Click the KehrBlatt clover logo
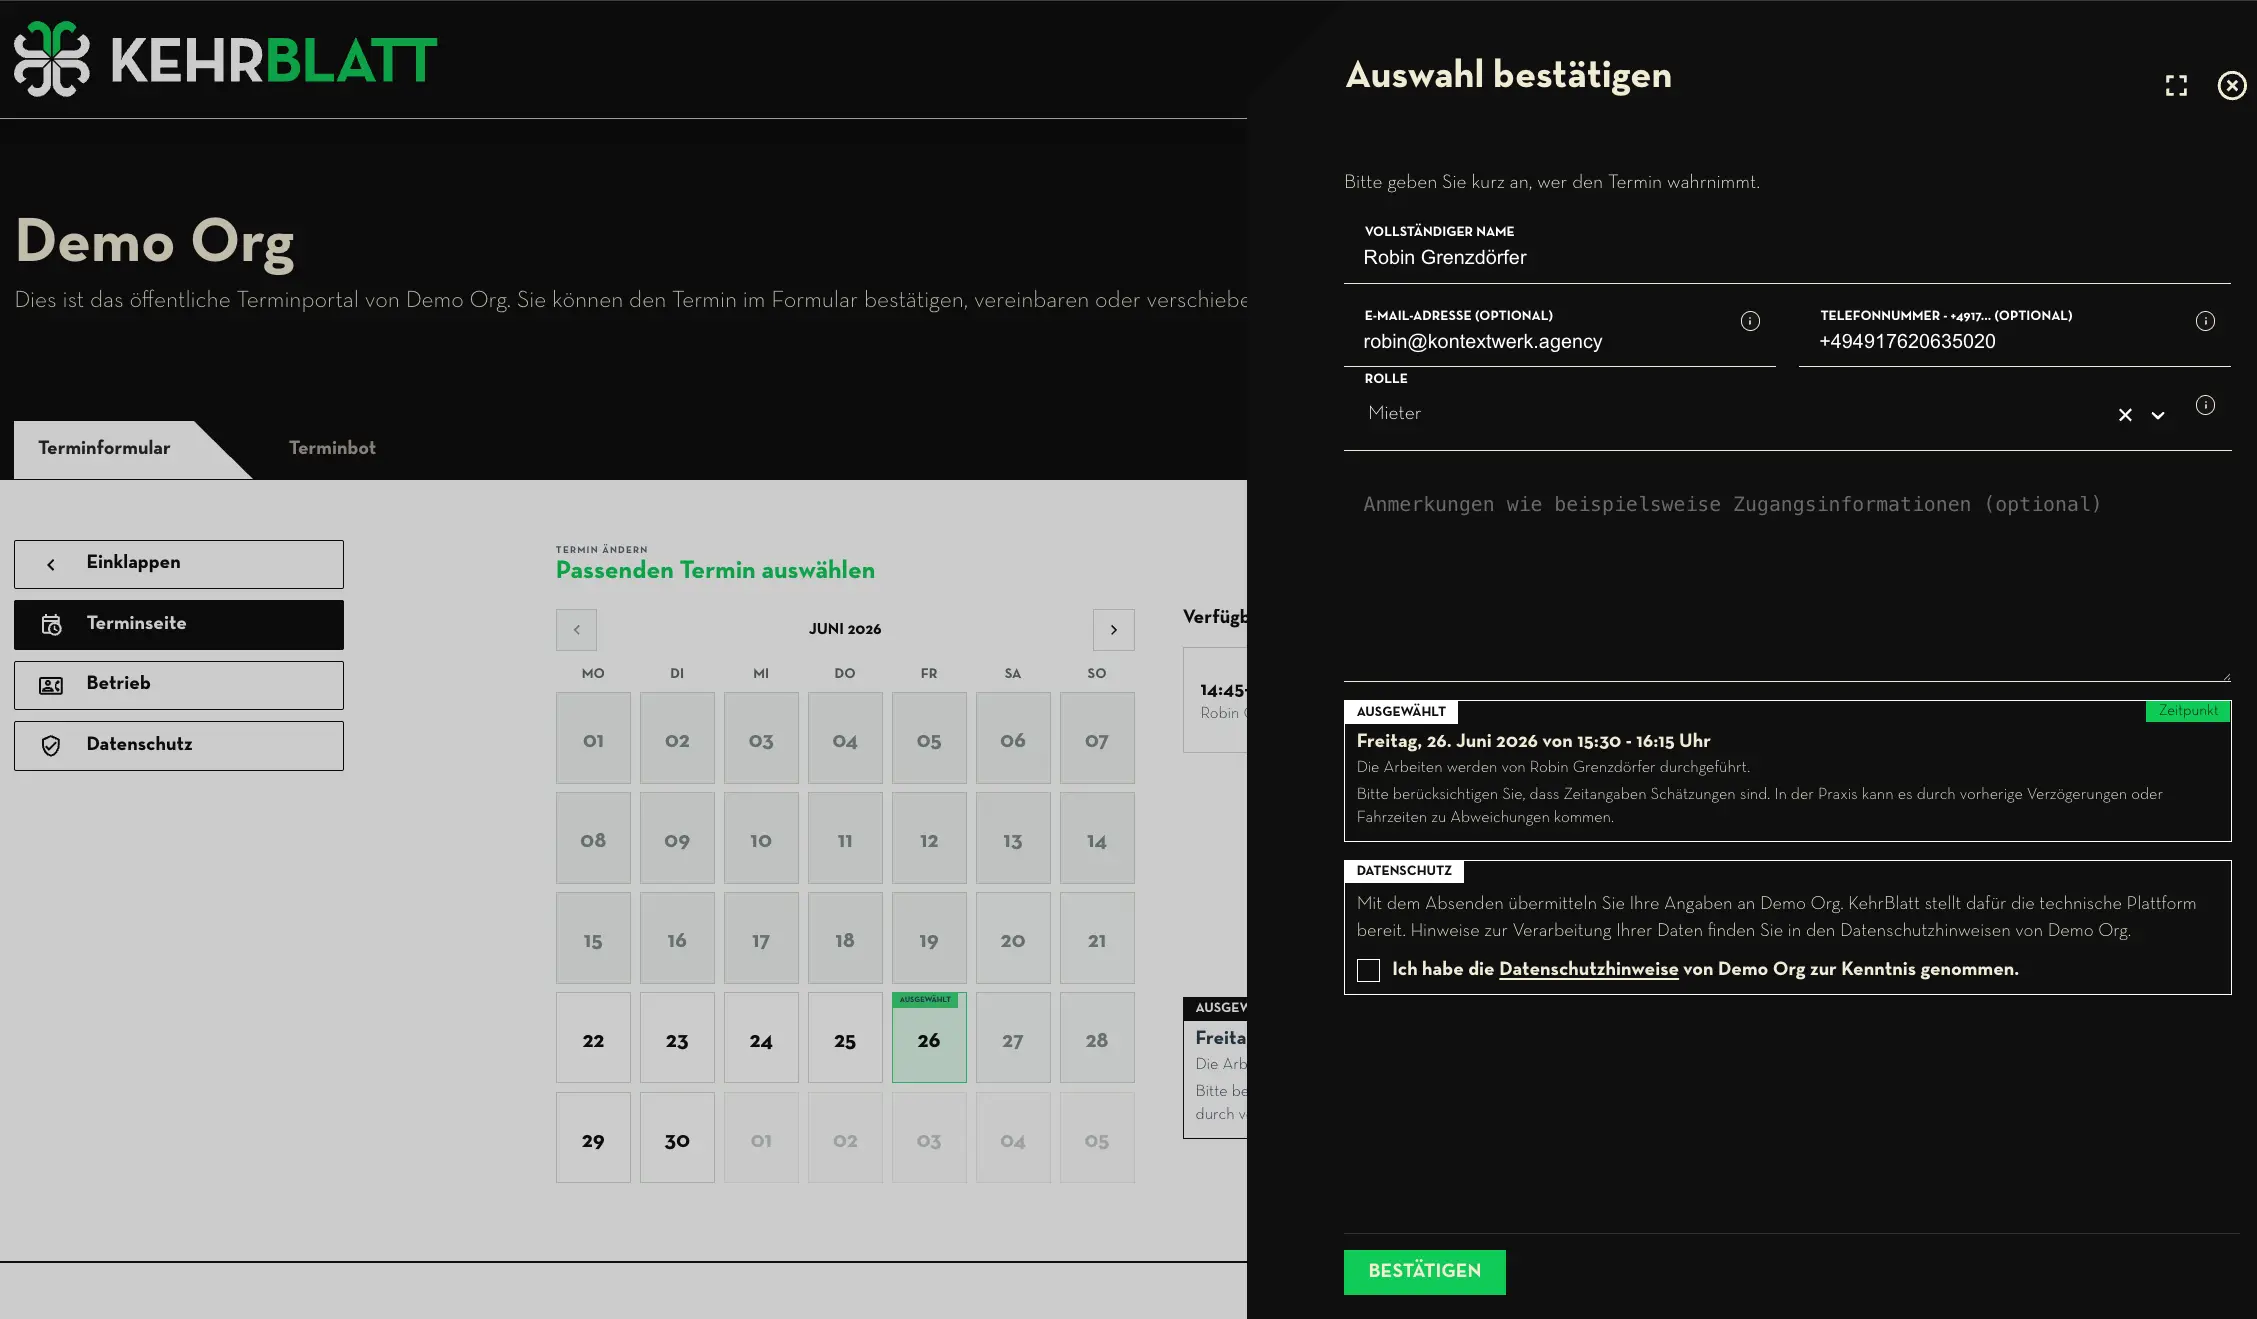 point(52,59)
